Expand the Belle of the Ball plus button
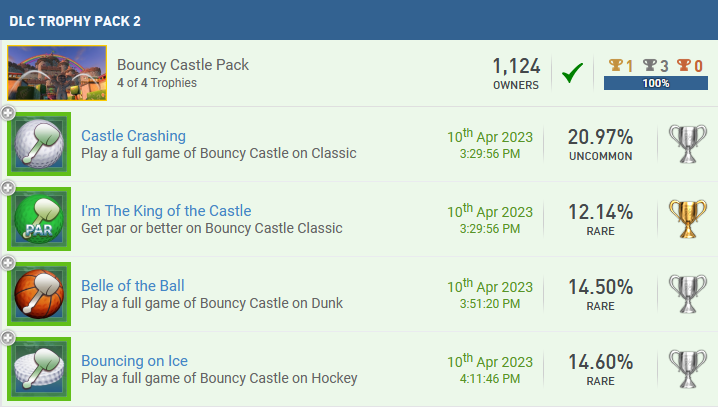 pos(8,263)
